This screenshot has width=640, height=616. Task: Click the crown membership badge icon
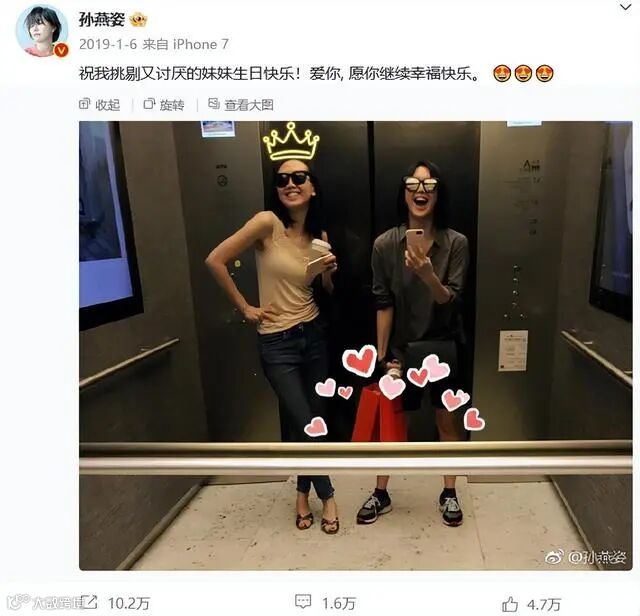[x=138, y=20]
